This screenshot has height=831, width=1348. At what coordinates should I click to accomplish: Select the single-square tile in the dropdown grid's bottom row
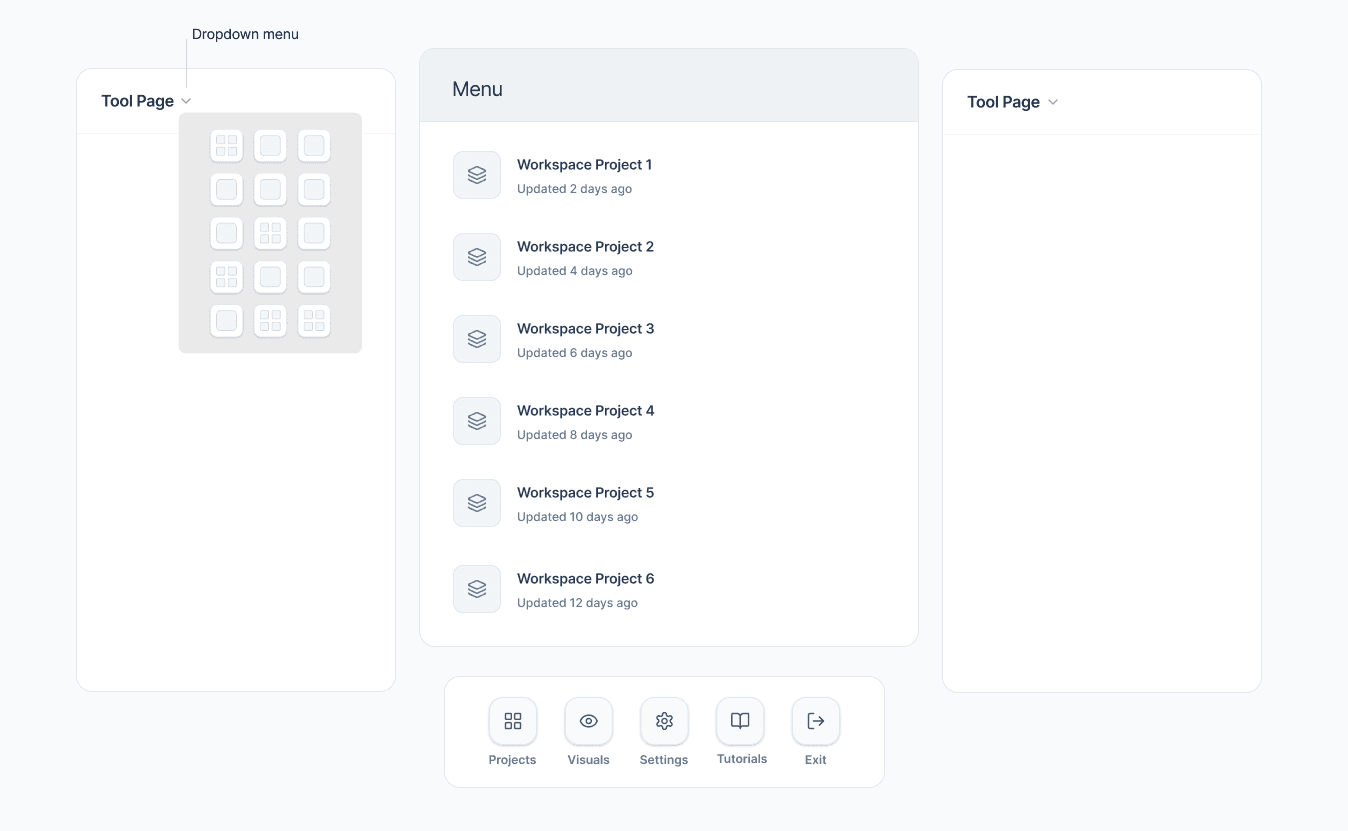point(227,321)
